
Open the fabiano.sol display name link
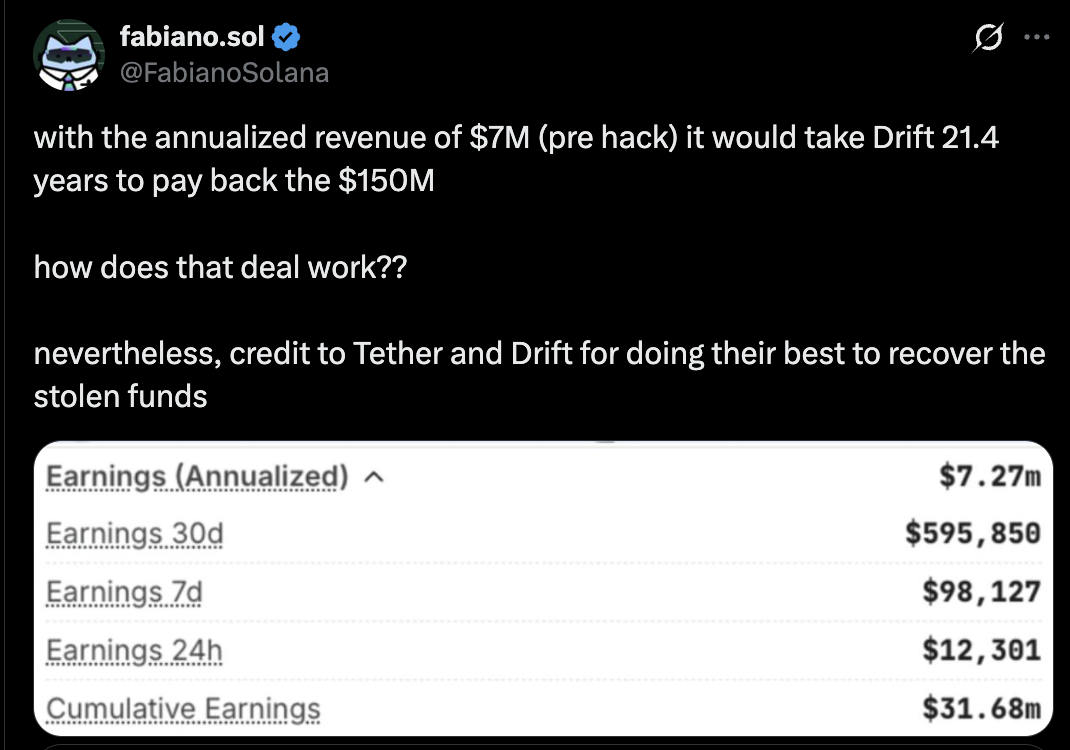coord(191,38)
